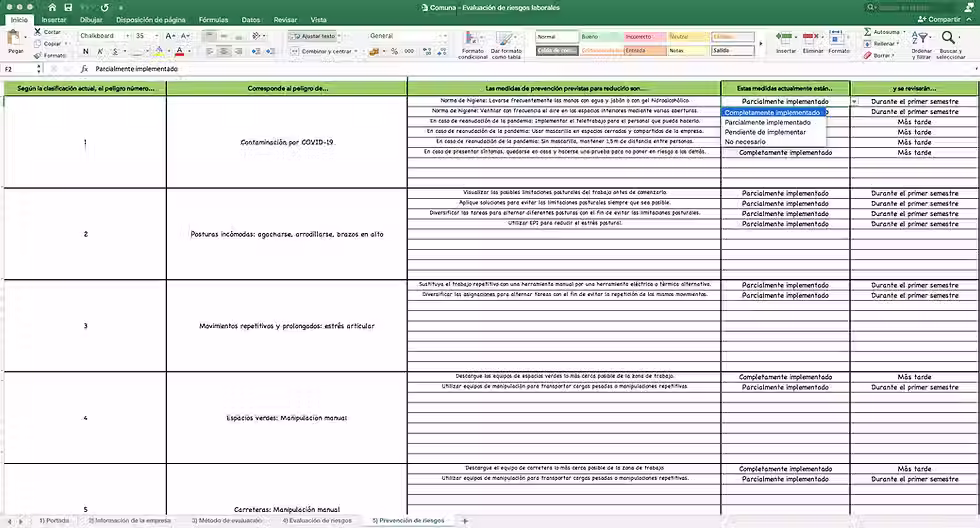
Task: Open the font size 35 dropdown
Action: click(156, 36)
